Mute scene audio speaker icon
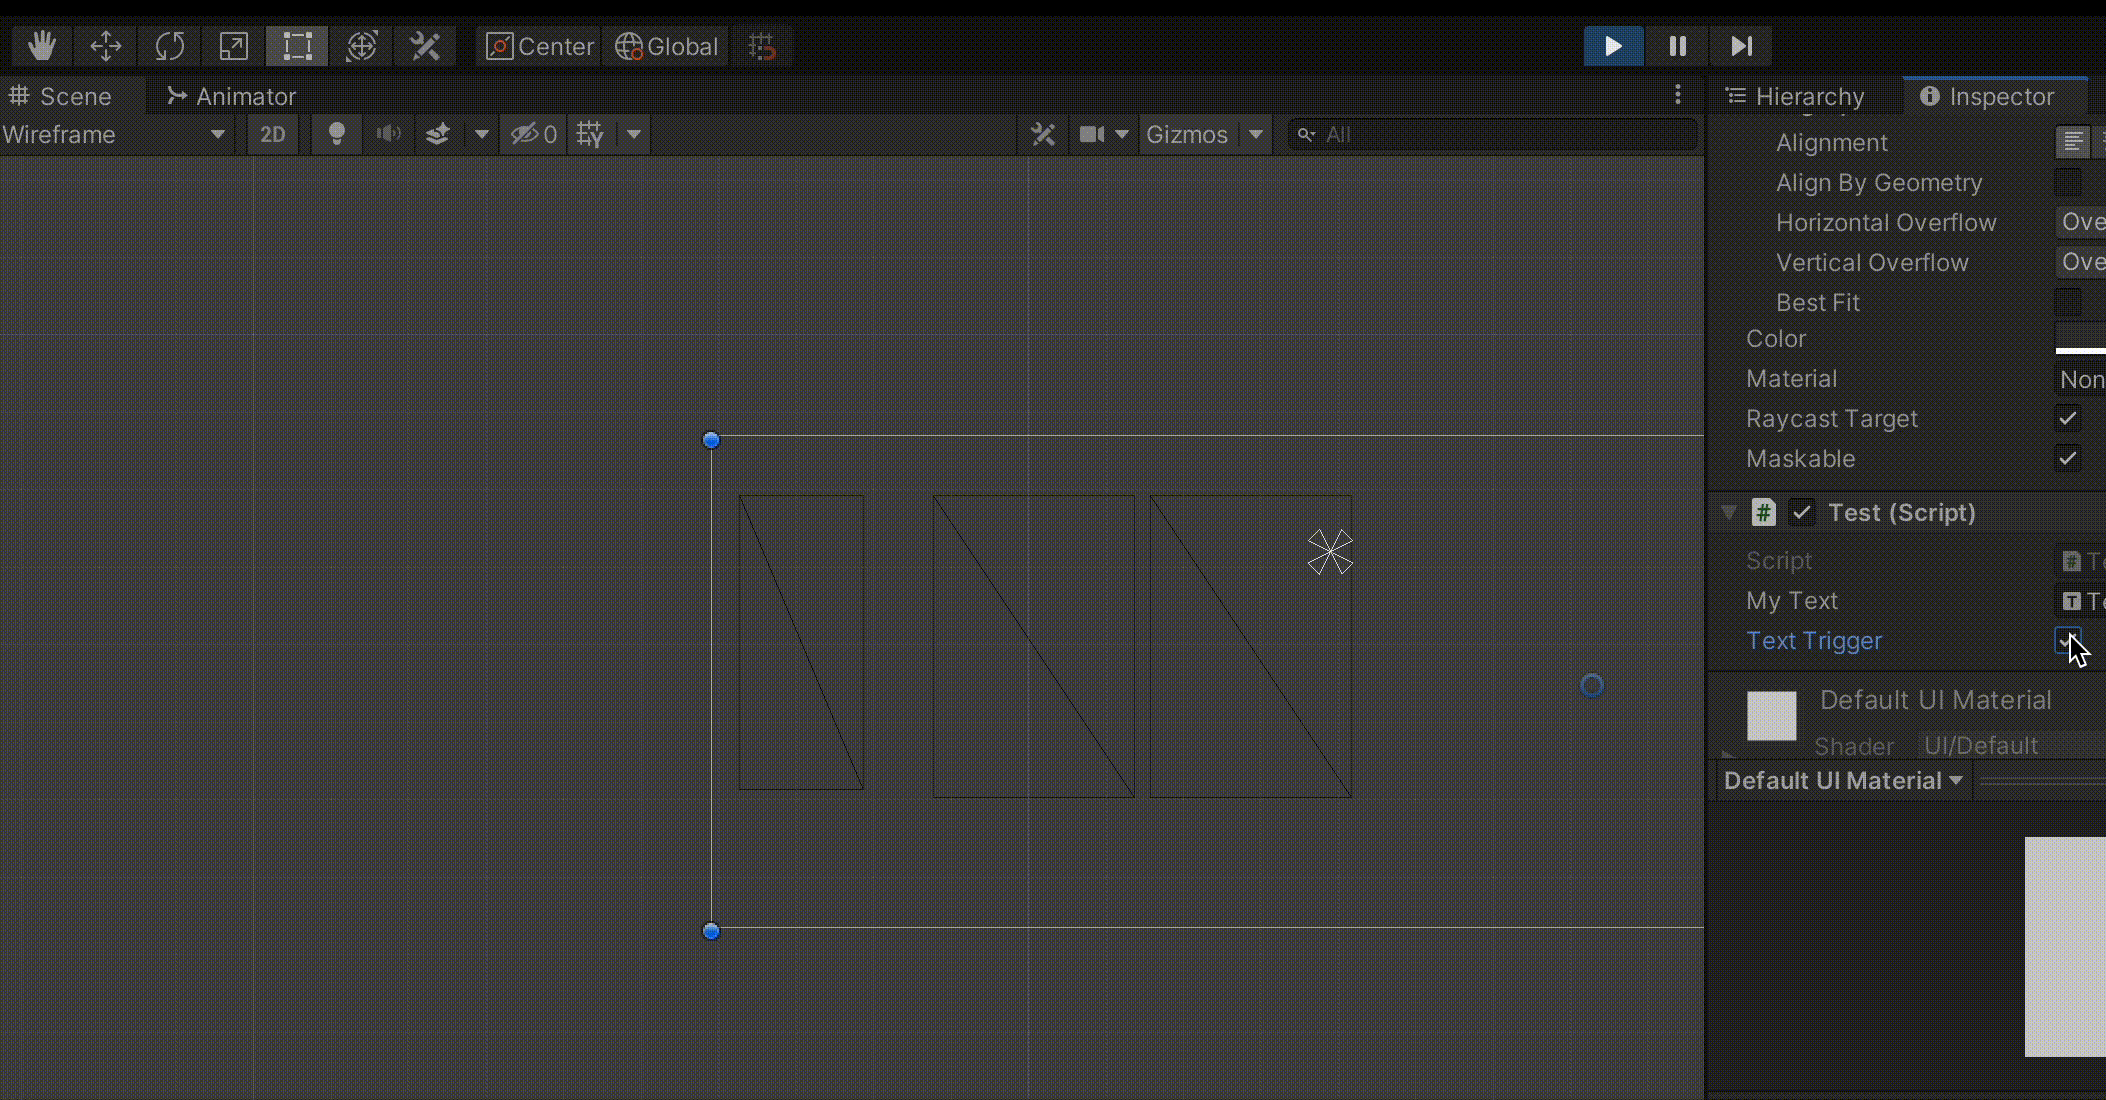 click(x=388, y=134)
